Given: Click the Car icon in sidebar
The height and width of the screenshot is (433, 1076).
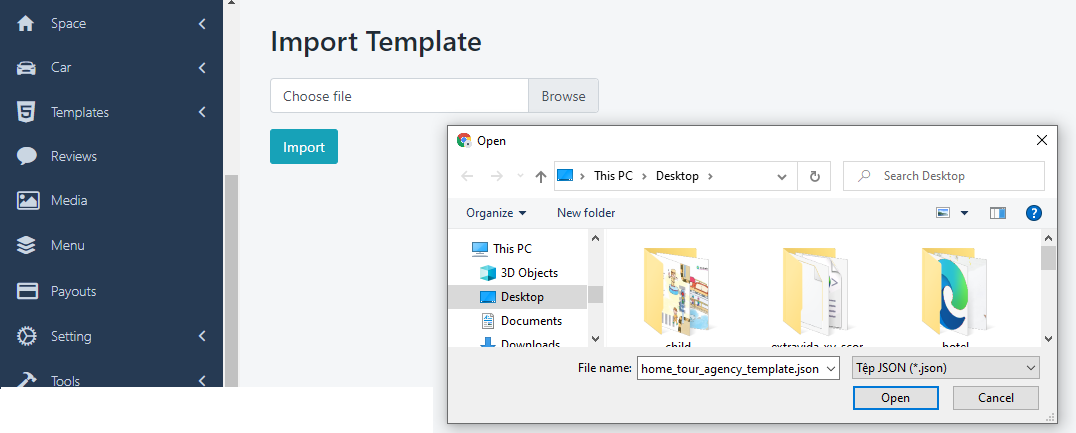Looking at the screenshot, I should tap(27, 68).
